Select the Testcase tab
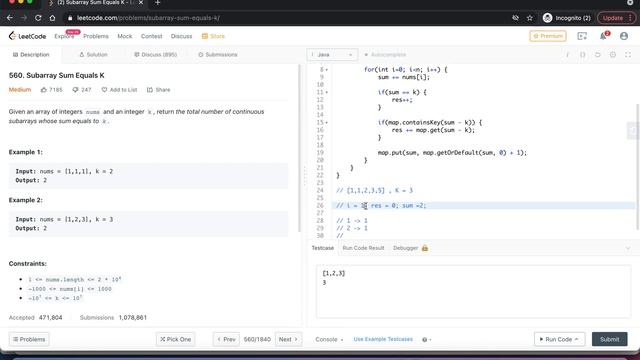This screenshot has width=640, height=360. click(x=322, y=248)
